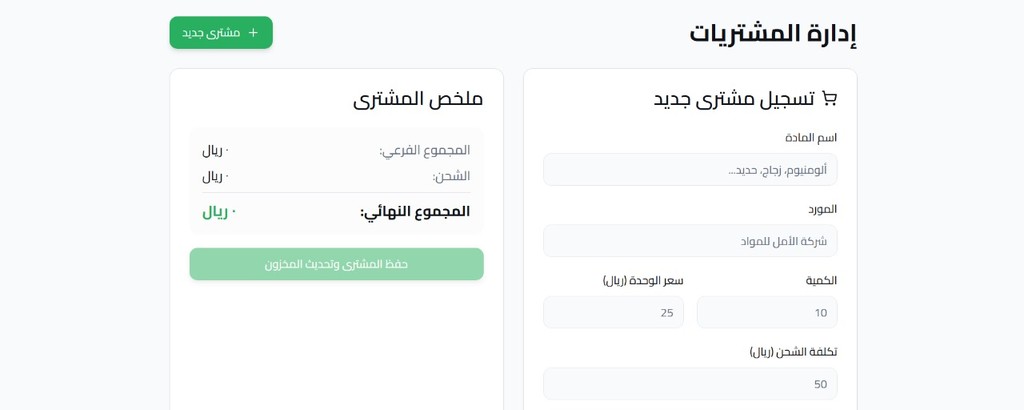Click the سعر الوحدة (ريال) price field
Viewport: 1024px width, 410px height.
(x=613, y=312)
